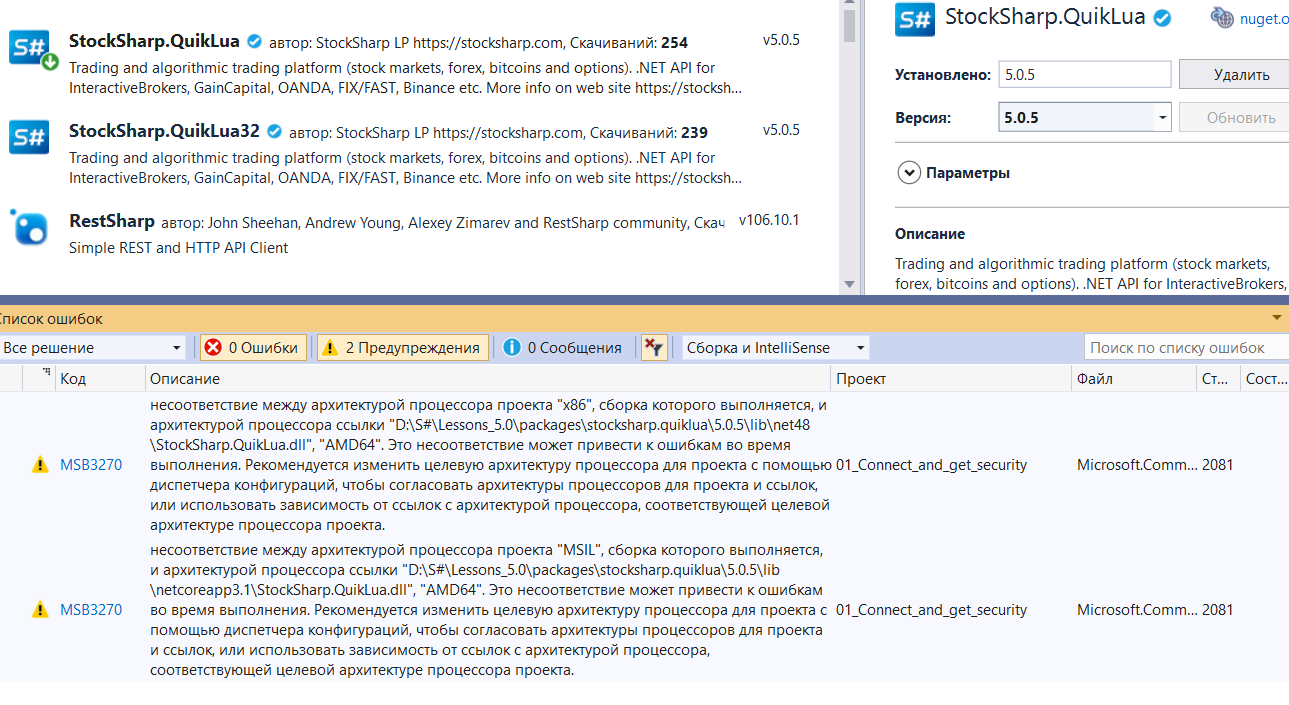
Task: Click the Обновить button
Action: coord(1234,117)
